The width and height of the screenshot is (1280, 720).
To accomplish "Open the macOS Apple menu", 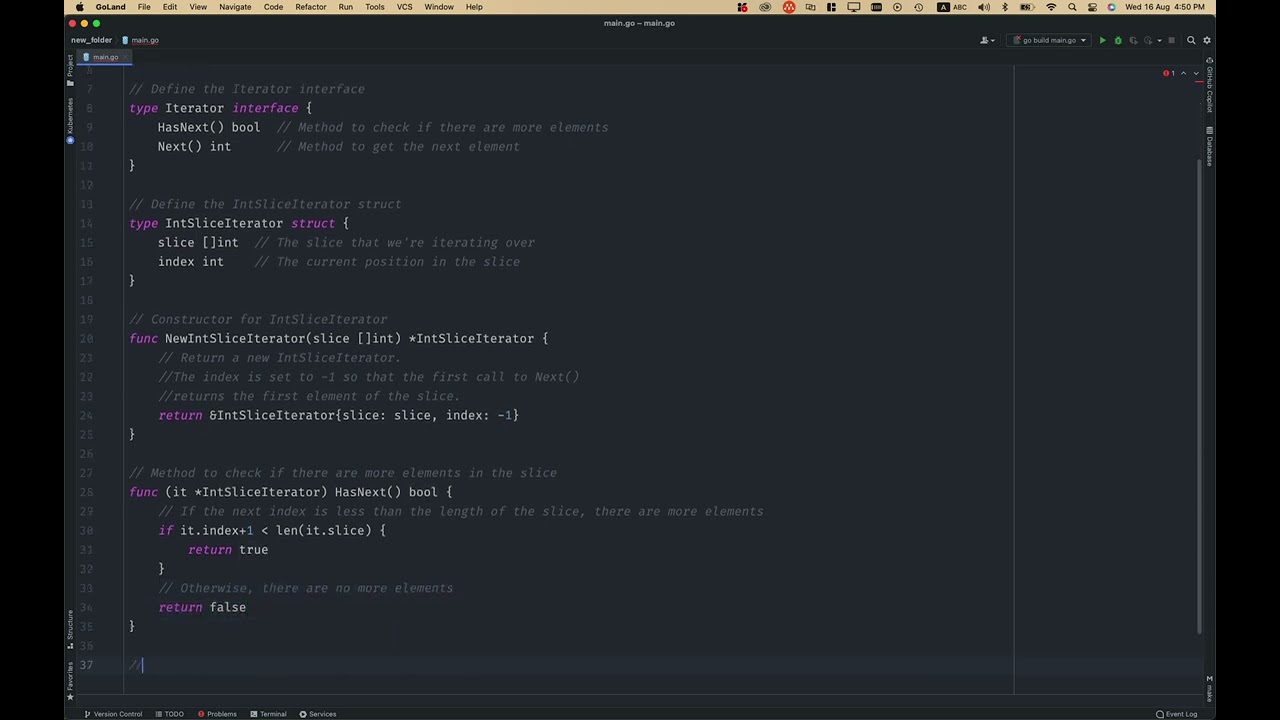I will (x=79, y=7).
